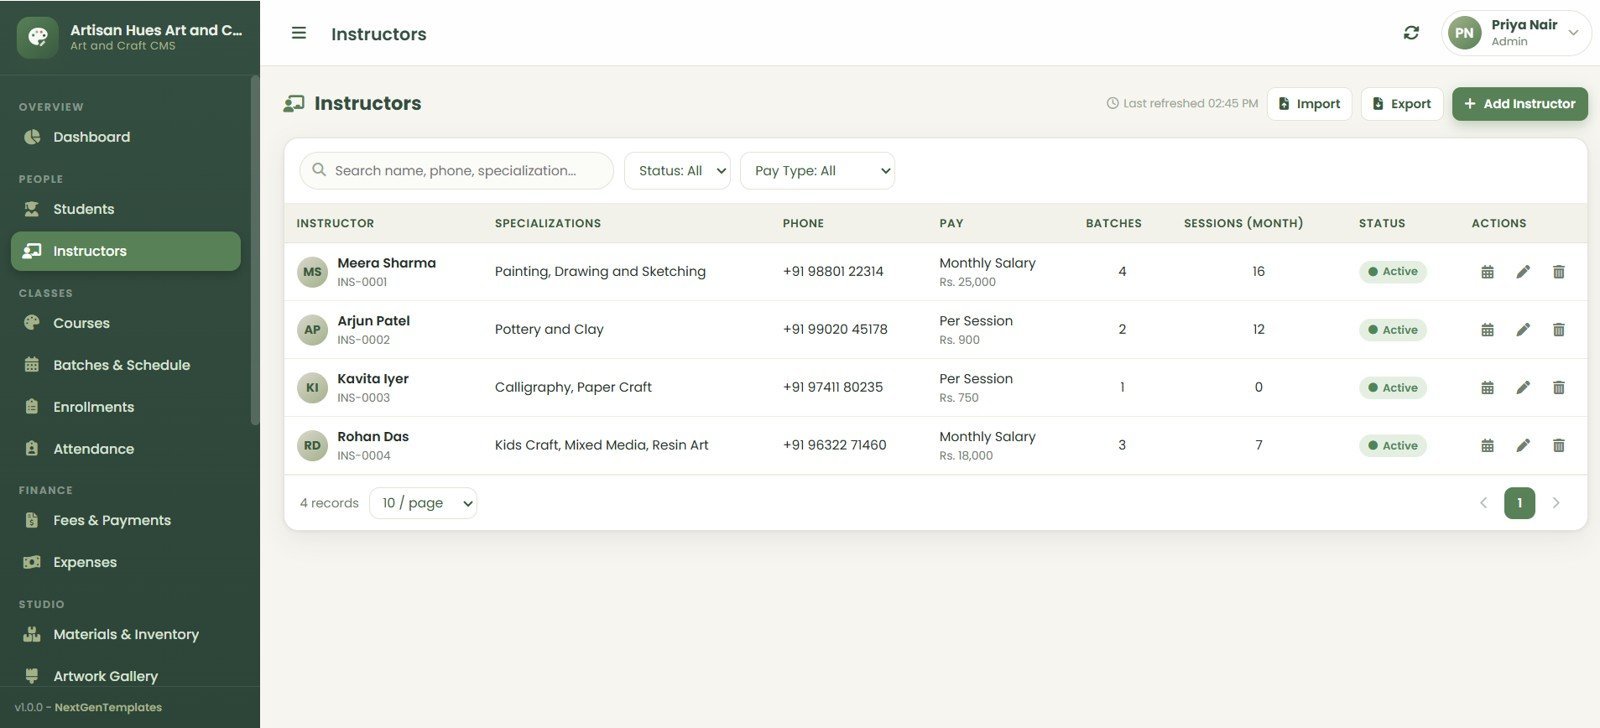
Task: Delete Arjun Patel with trash icon
Action: coord(1558,330)
